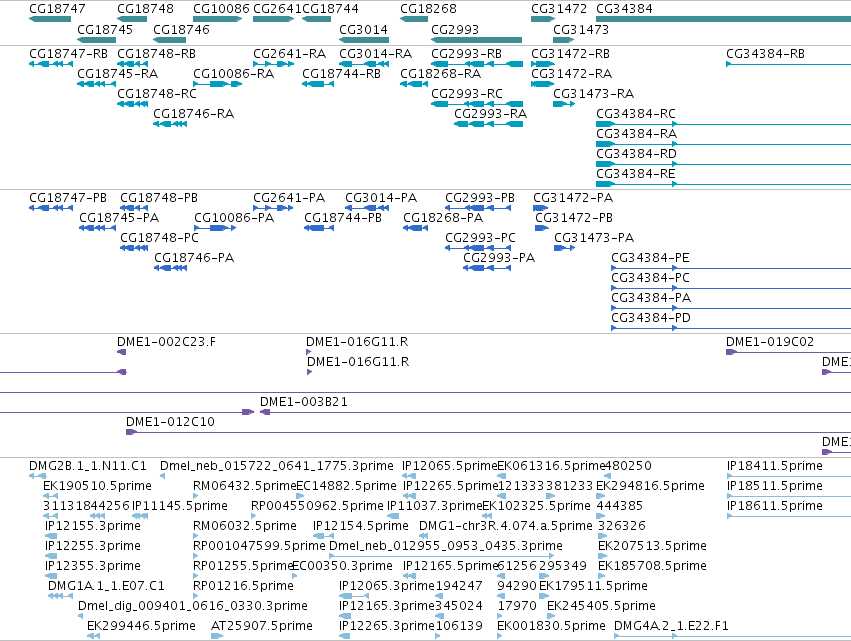
Task: Select transcript label CG10086-RA
Action: pyautogui.click(x=233, y=74)
